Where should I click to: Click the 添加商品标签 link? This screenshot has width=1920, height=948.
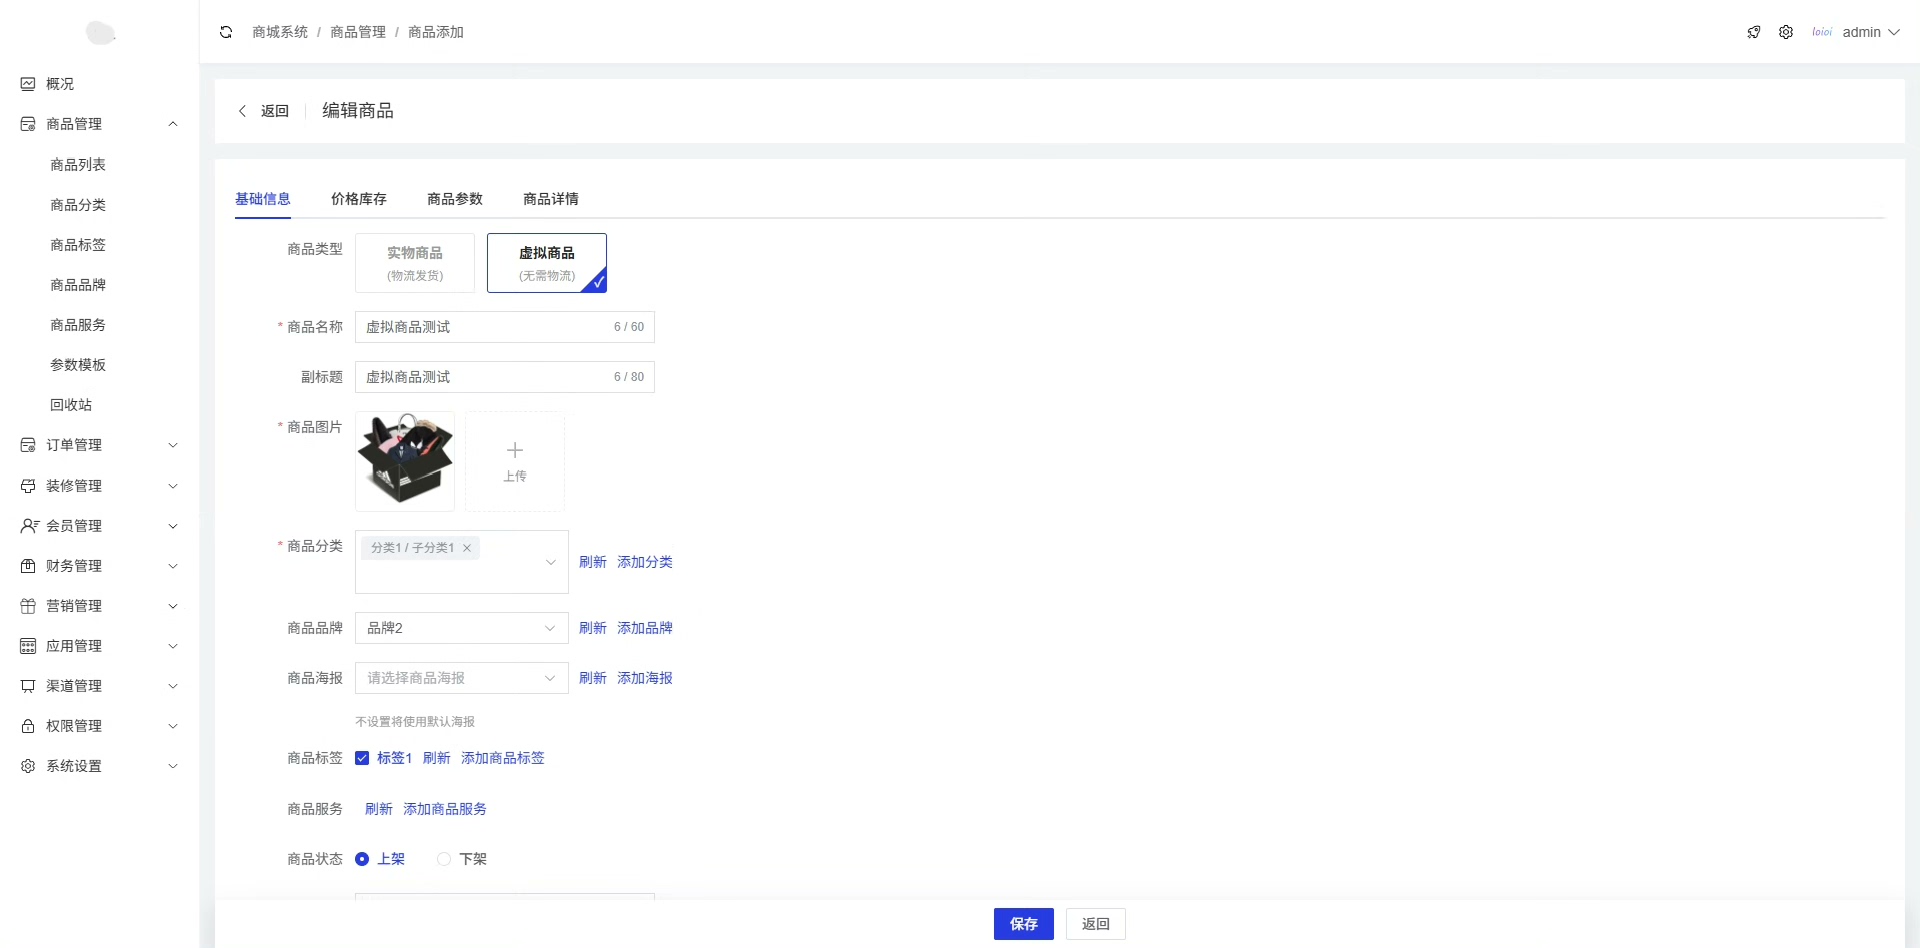503,758
